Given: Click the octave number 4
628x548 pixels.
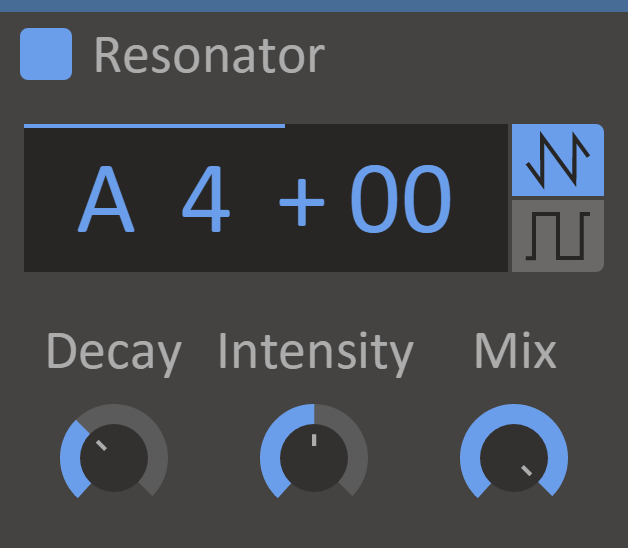Looking at the screenshot, I should coord(206,201).
